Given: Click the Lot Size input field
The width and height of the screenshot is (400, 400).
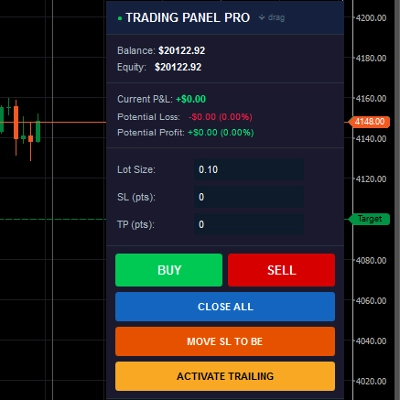Looking at the screenshot, I should click(x=249, y=169).
